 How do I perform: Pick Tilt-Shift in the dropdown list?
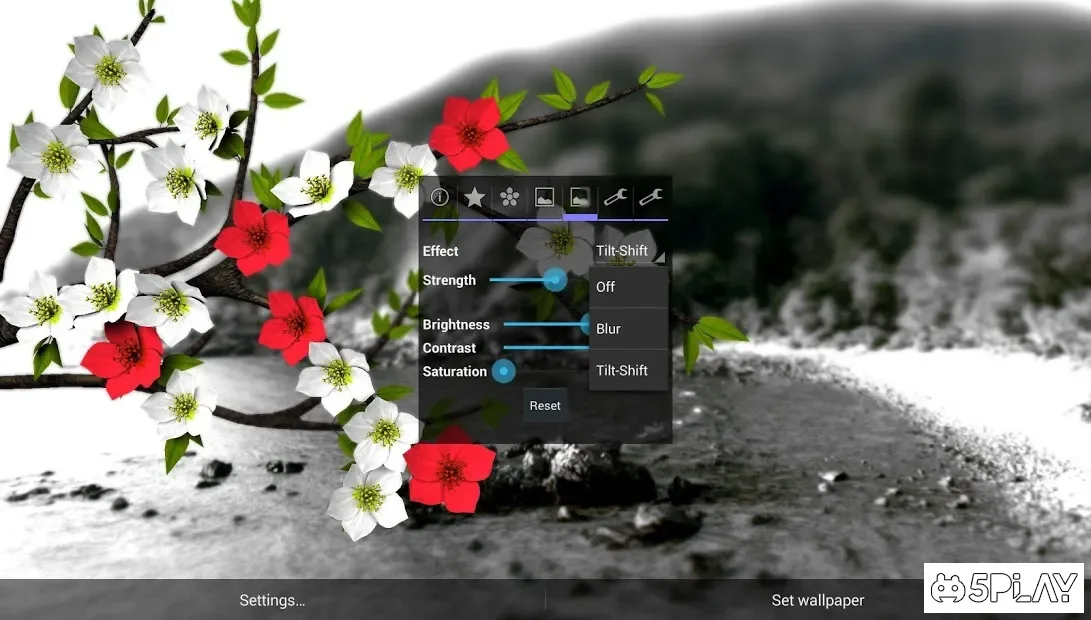click(628, 371)
